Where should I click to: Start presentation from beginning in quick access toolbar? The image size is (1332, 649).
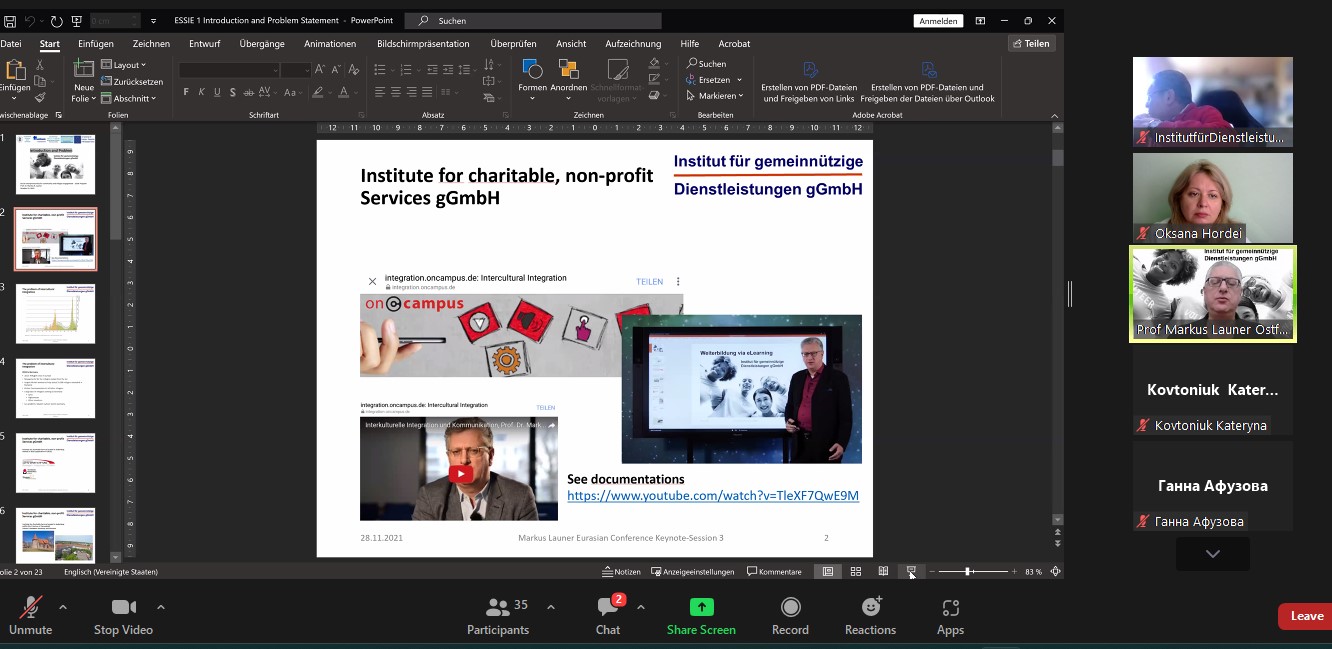coord(76,20)
